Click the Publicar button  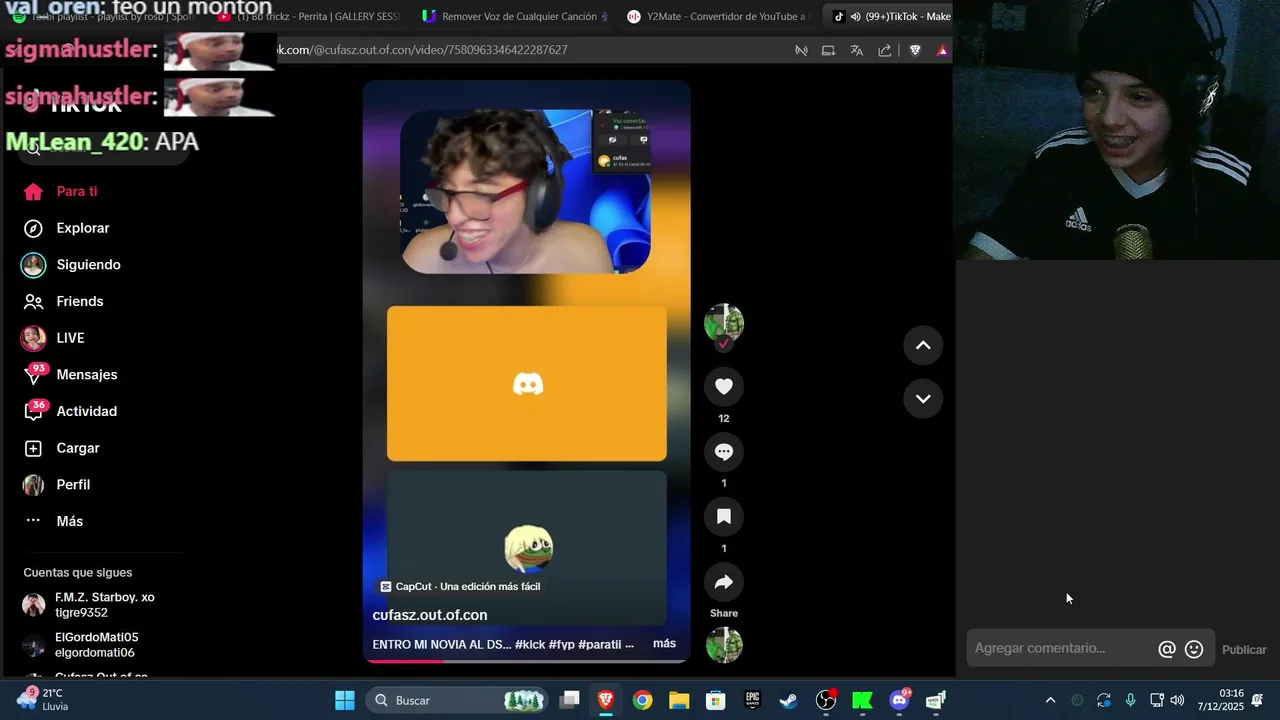tap(1244, 650)
